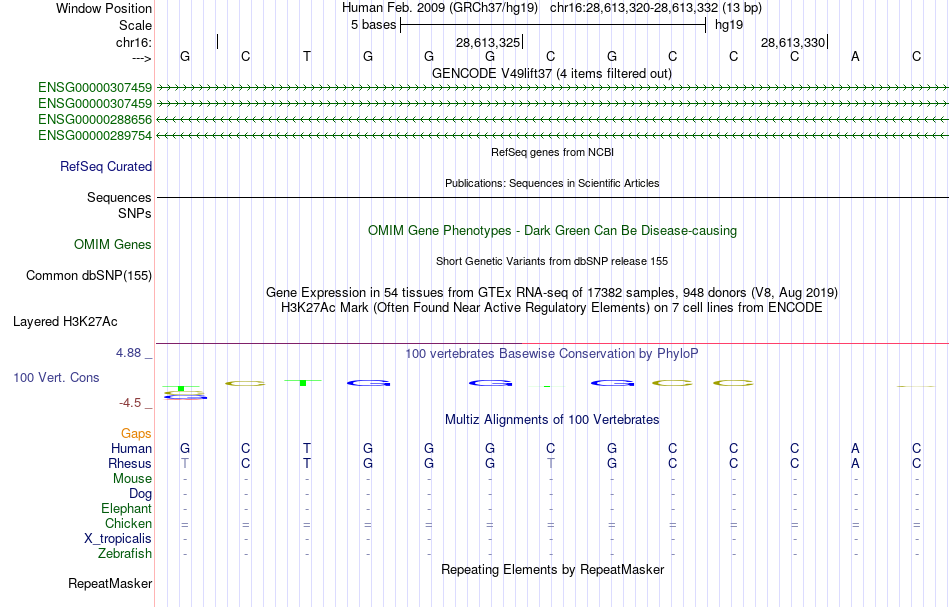950x607 pixels.
Task: Select the Elephant species row label
Action: click(127, 508)
